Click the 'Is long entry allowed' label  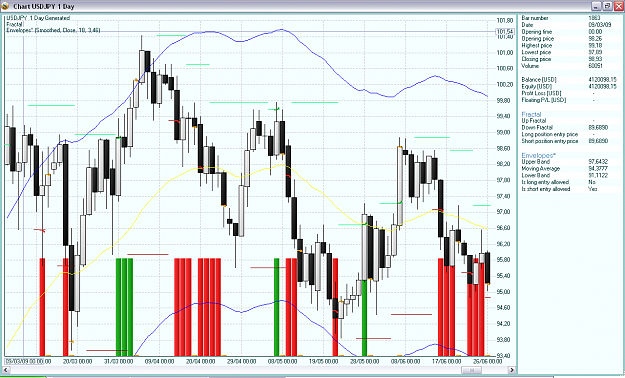(545, 182)
